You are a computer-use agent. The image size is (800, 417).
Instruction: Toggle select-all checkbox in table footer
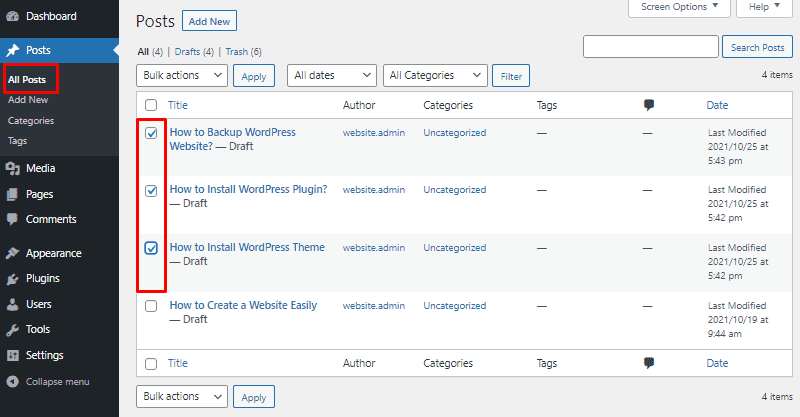(151, 364)
